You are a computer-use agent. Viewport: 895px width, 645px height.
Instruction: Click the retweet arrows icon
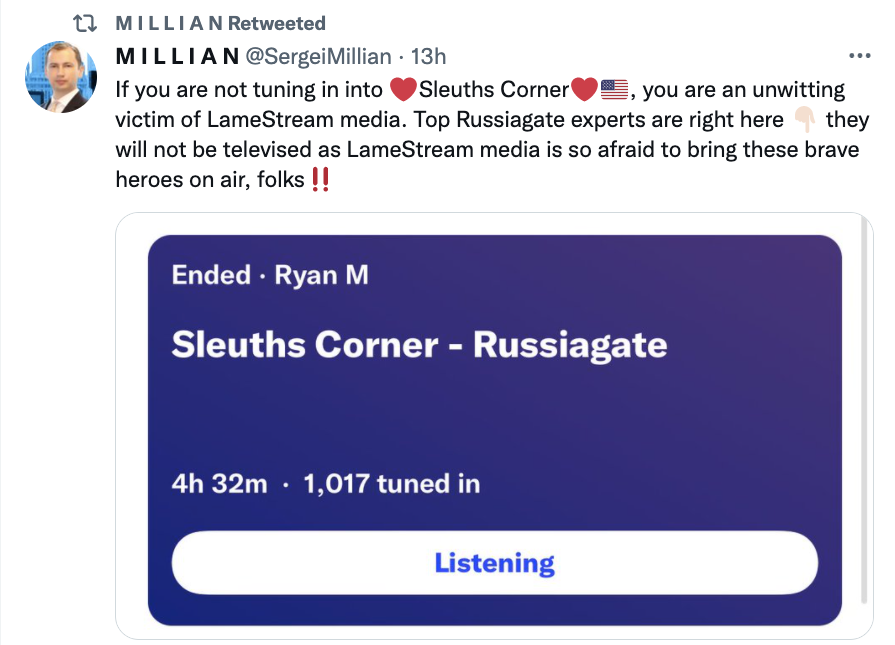point(84,23)
